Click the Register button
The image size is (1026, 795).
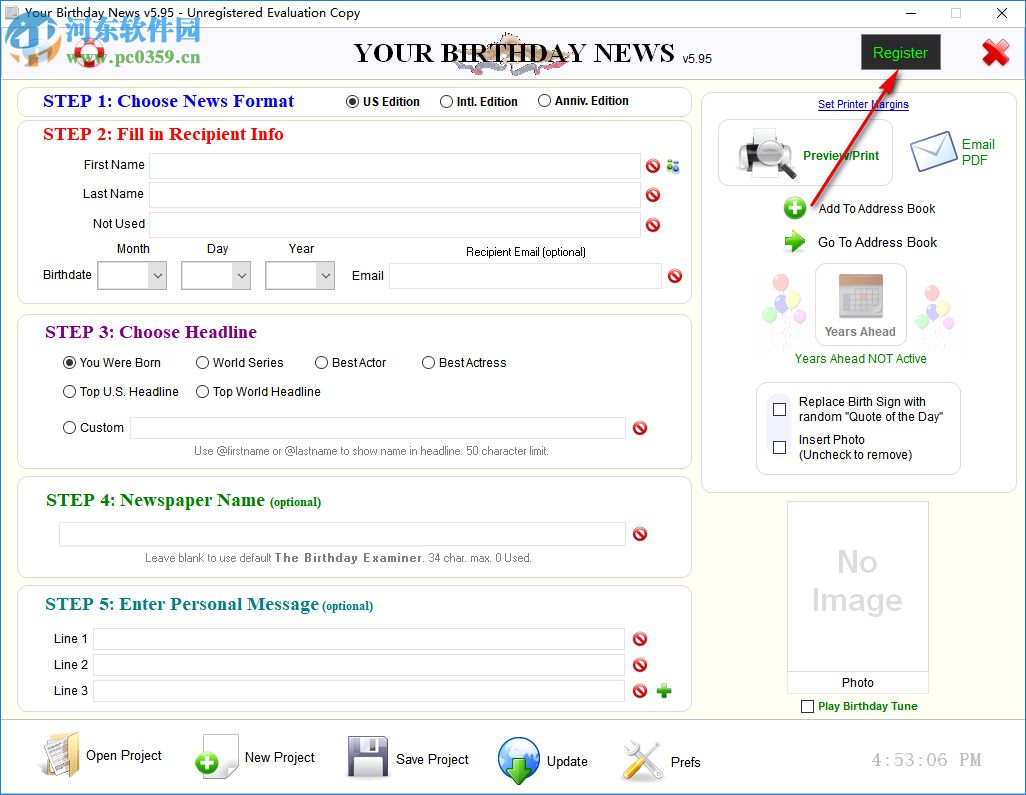click(x=900, y=52)
